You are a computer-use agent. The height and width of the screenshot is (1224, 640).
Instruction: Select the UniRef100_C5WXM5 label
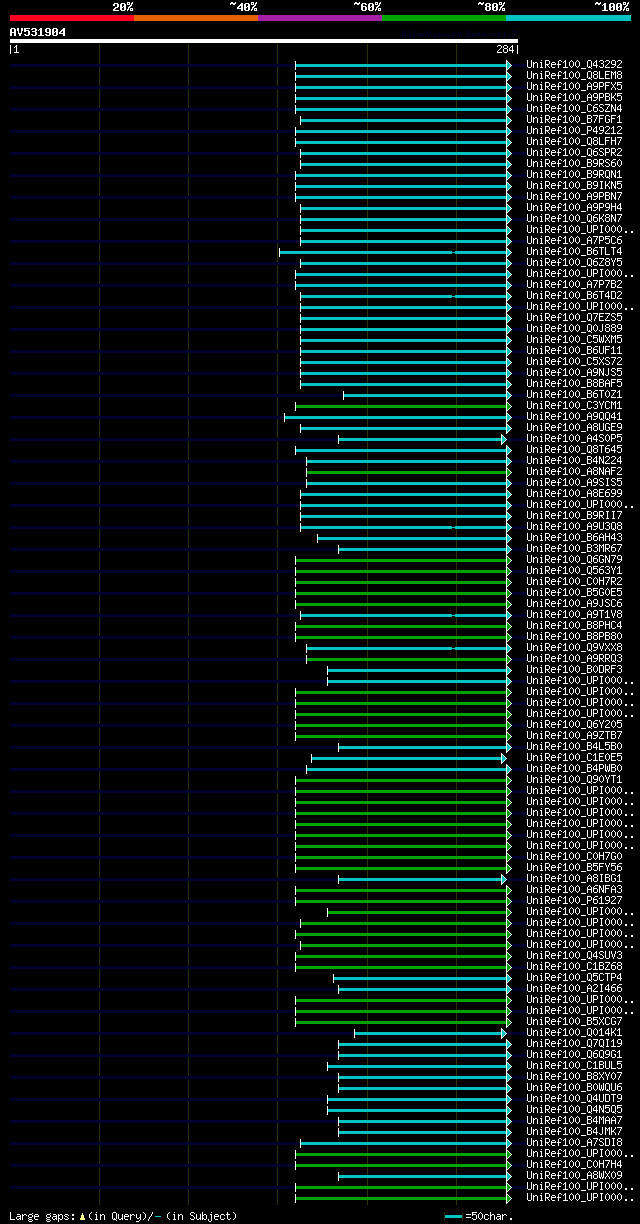click(x=574, y=339)
